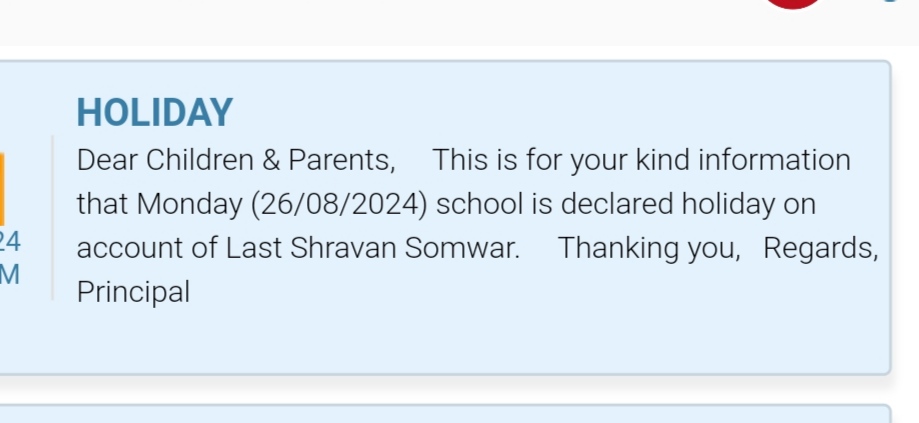
Task: Click the vertical divider line beside notice
Action: point(52,218)
